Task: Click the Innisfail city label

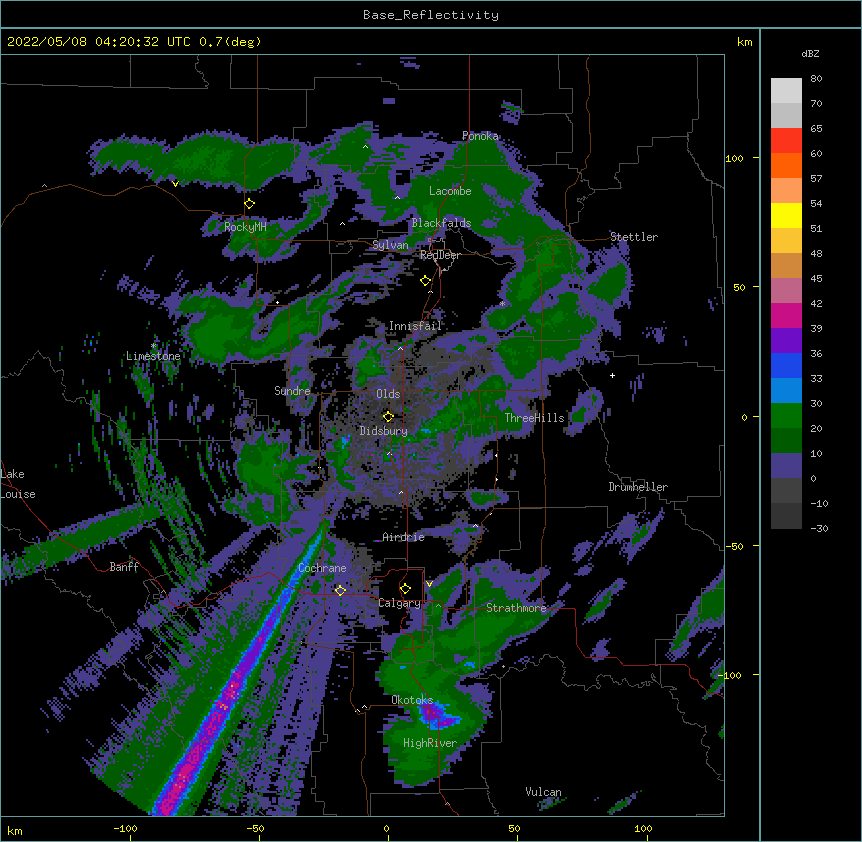Action: tap(415, 326)
